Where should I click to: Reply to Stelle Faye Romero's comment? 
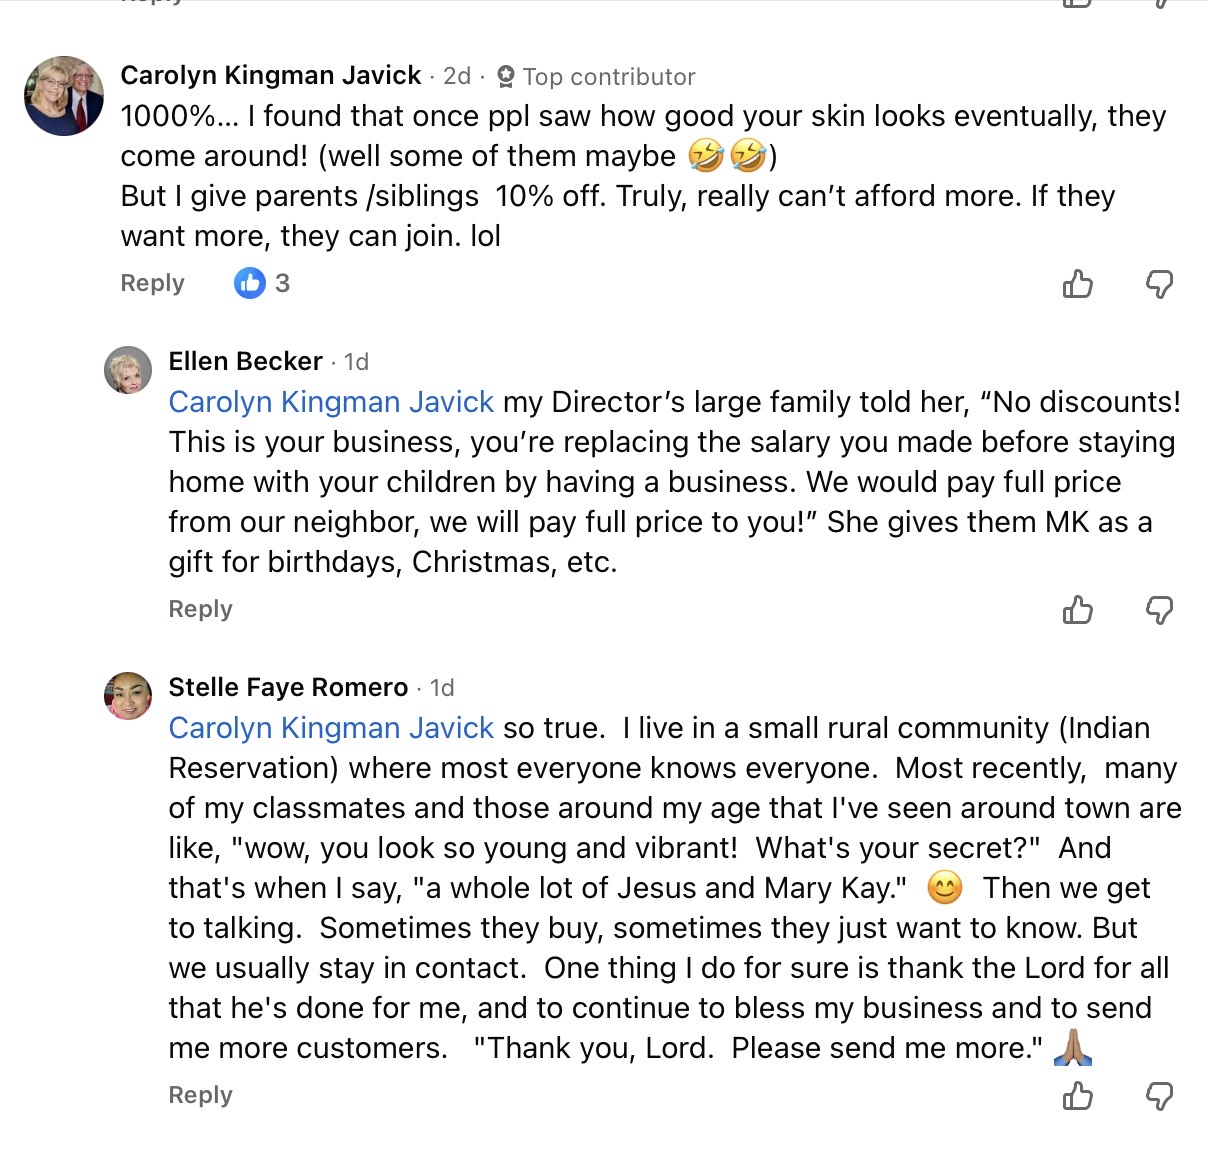(200, 1096)
